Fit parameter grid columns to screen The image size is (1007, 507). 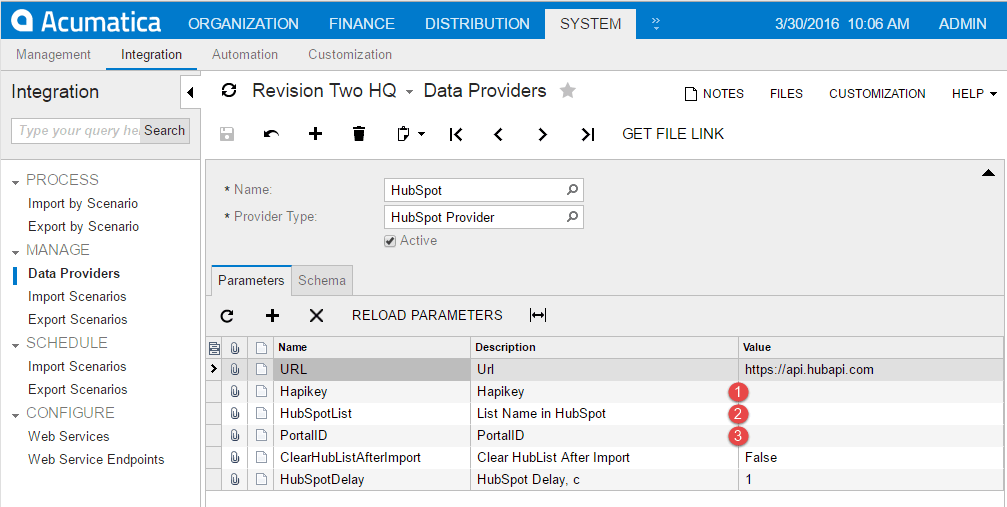tap(538, 316)
